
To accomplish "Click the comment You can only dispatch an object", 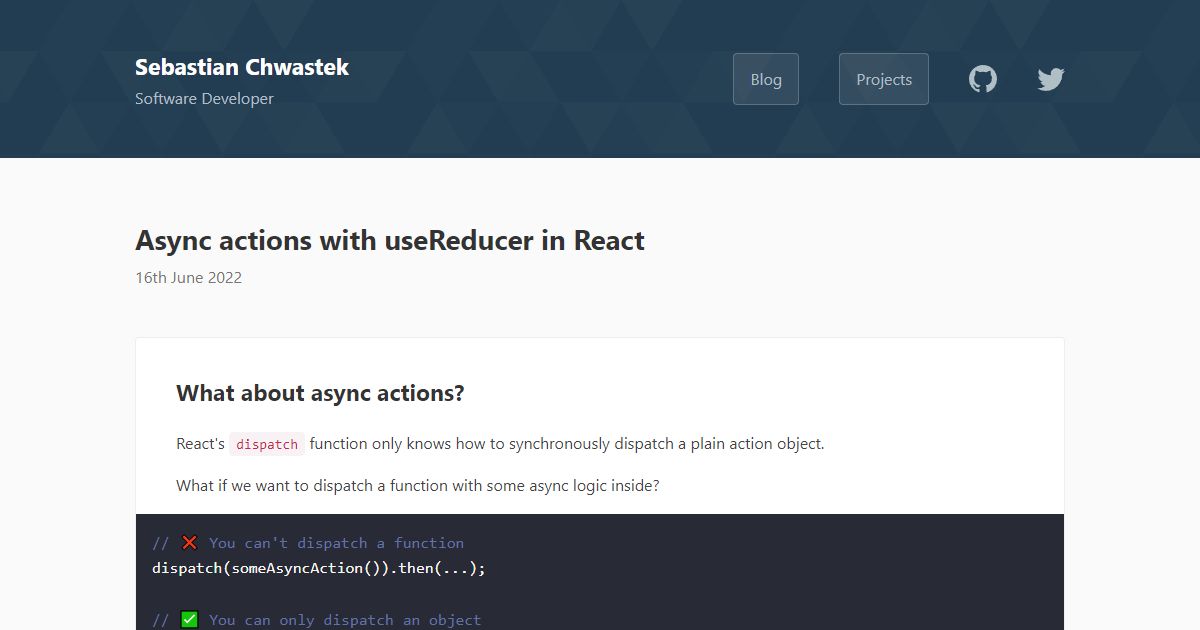I will [x=317, y=620].
